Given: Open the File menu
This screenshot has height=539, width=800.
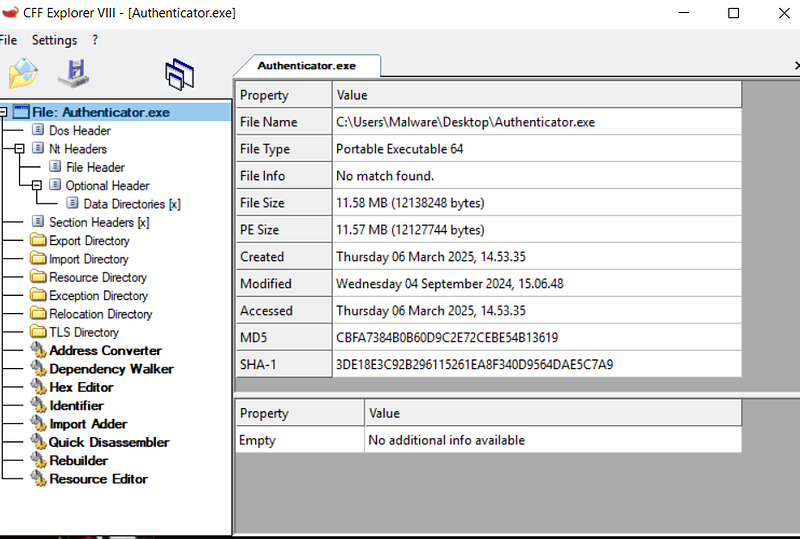Looking at the screenshot, I should (x=8, y=40).
